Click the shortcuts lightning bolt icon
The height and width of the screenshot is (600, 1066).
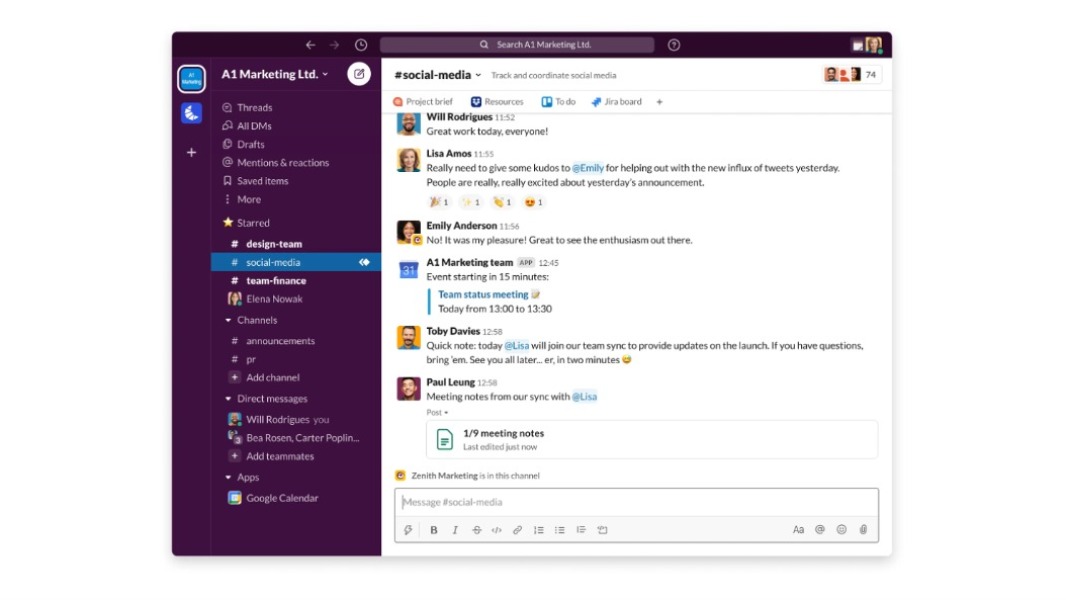point(408,530)
